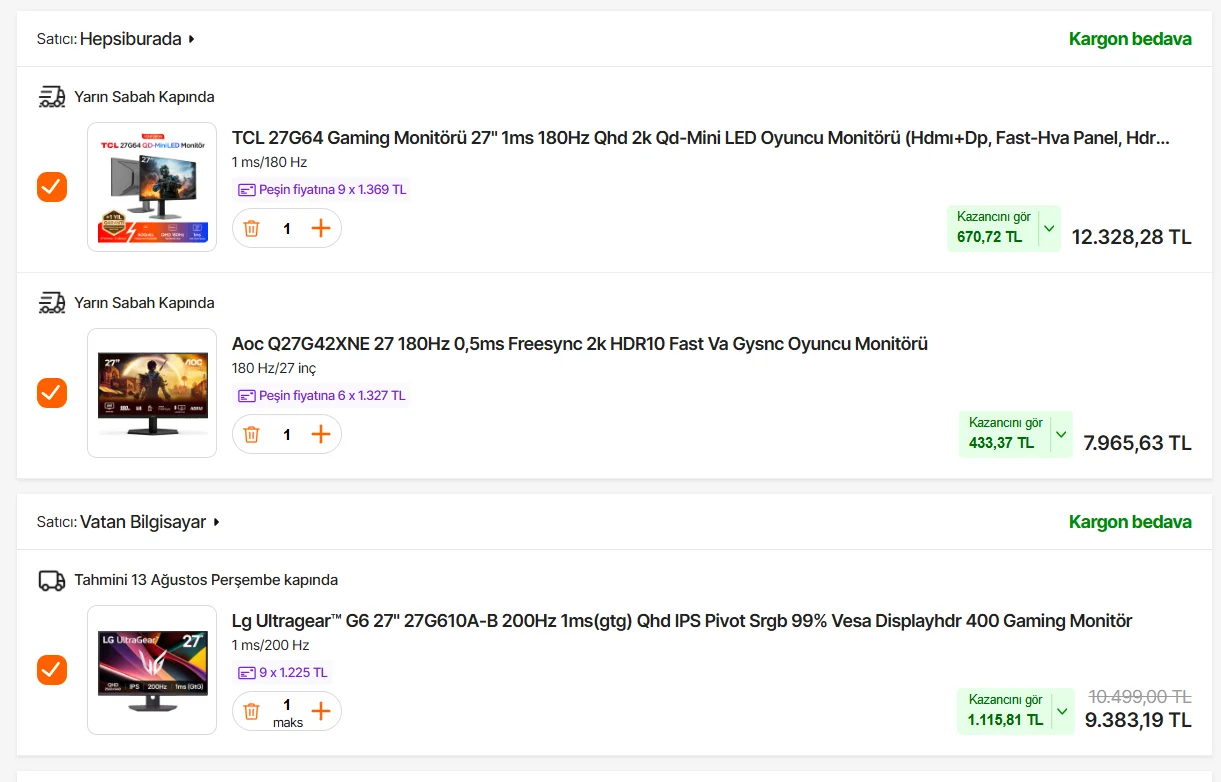This screenshot has width=1221, height=782.
Task: Click the trash icon for LG Ultragear G6
Action: (252, 711)
